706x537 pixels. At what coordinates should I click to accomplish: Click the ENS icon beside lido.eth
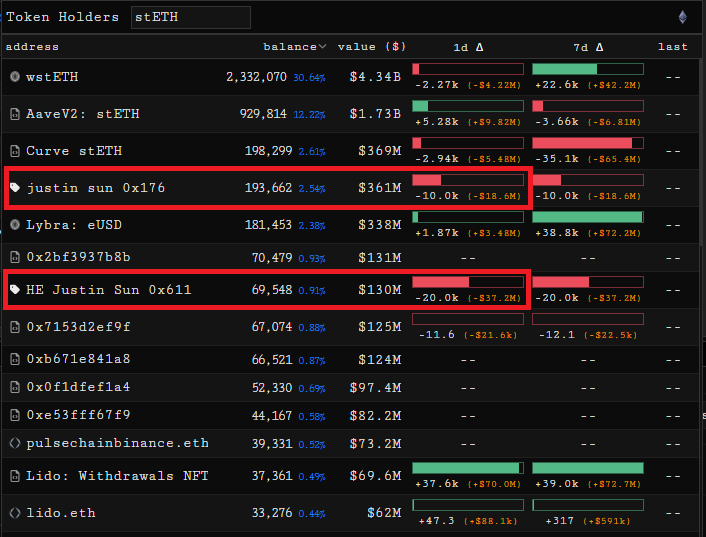click(14, 513)
